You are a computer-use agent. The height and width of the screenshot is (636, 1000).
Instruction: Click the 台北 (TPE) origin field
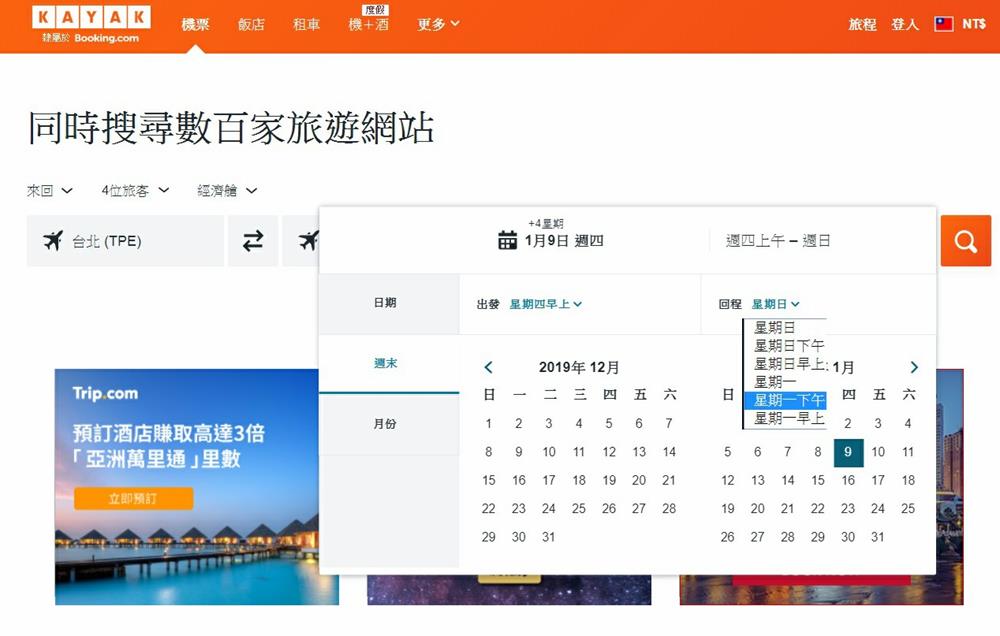[x=125, y=241]
